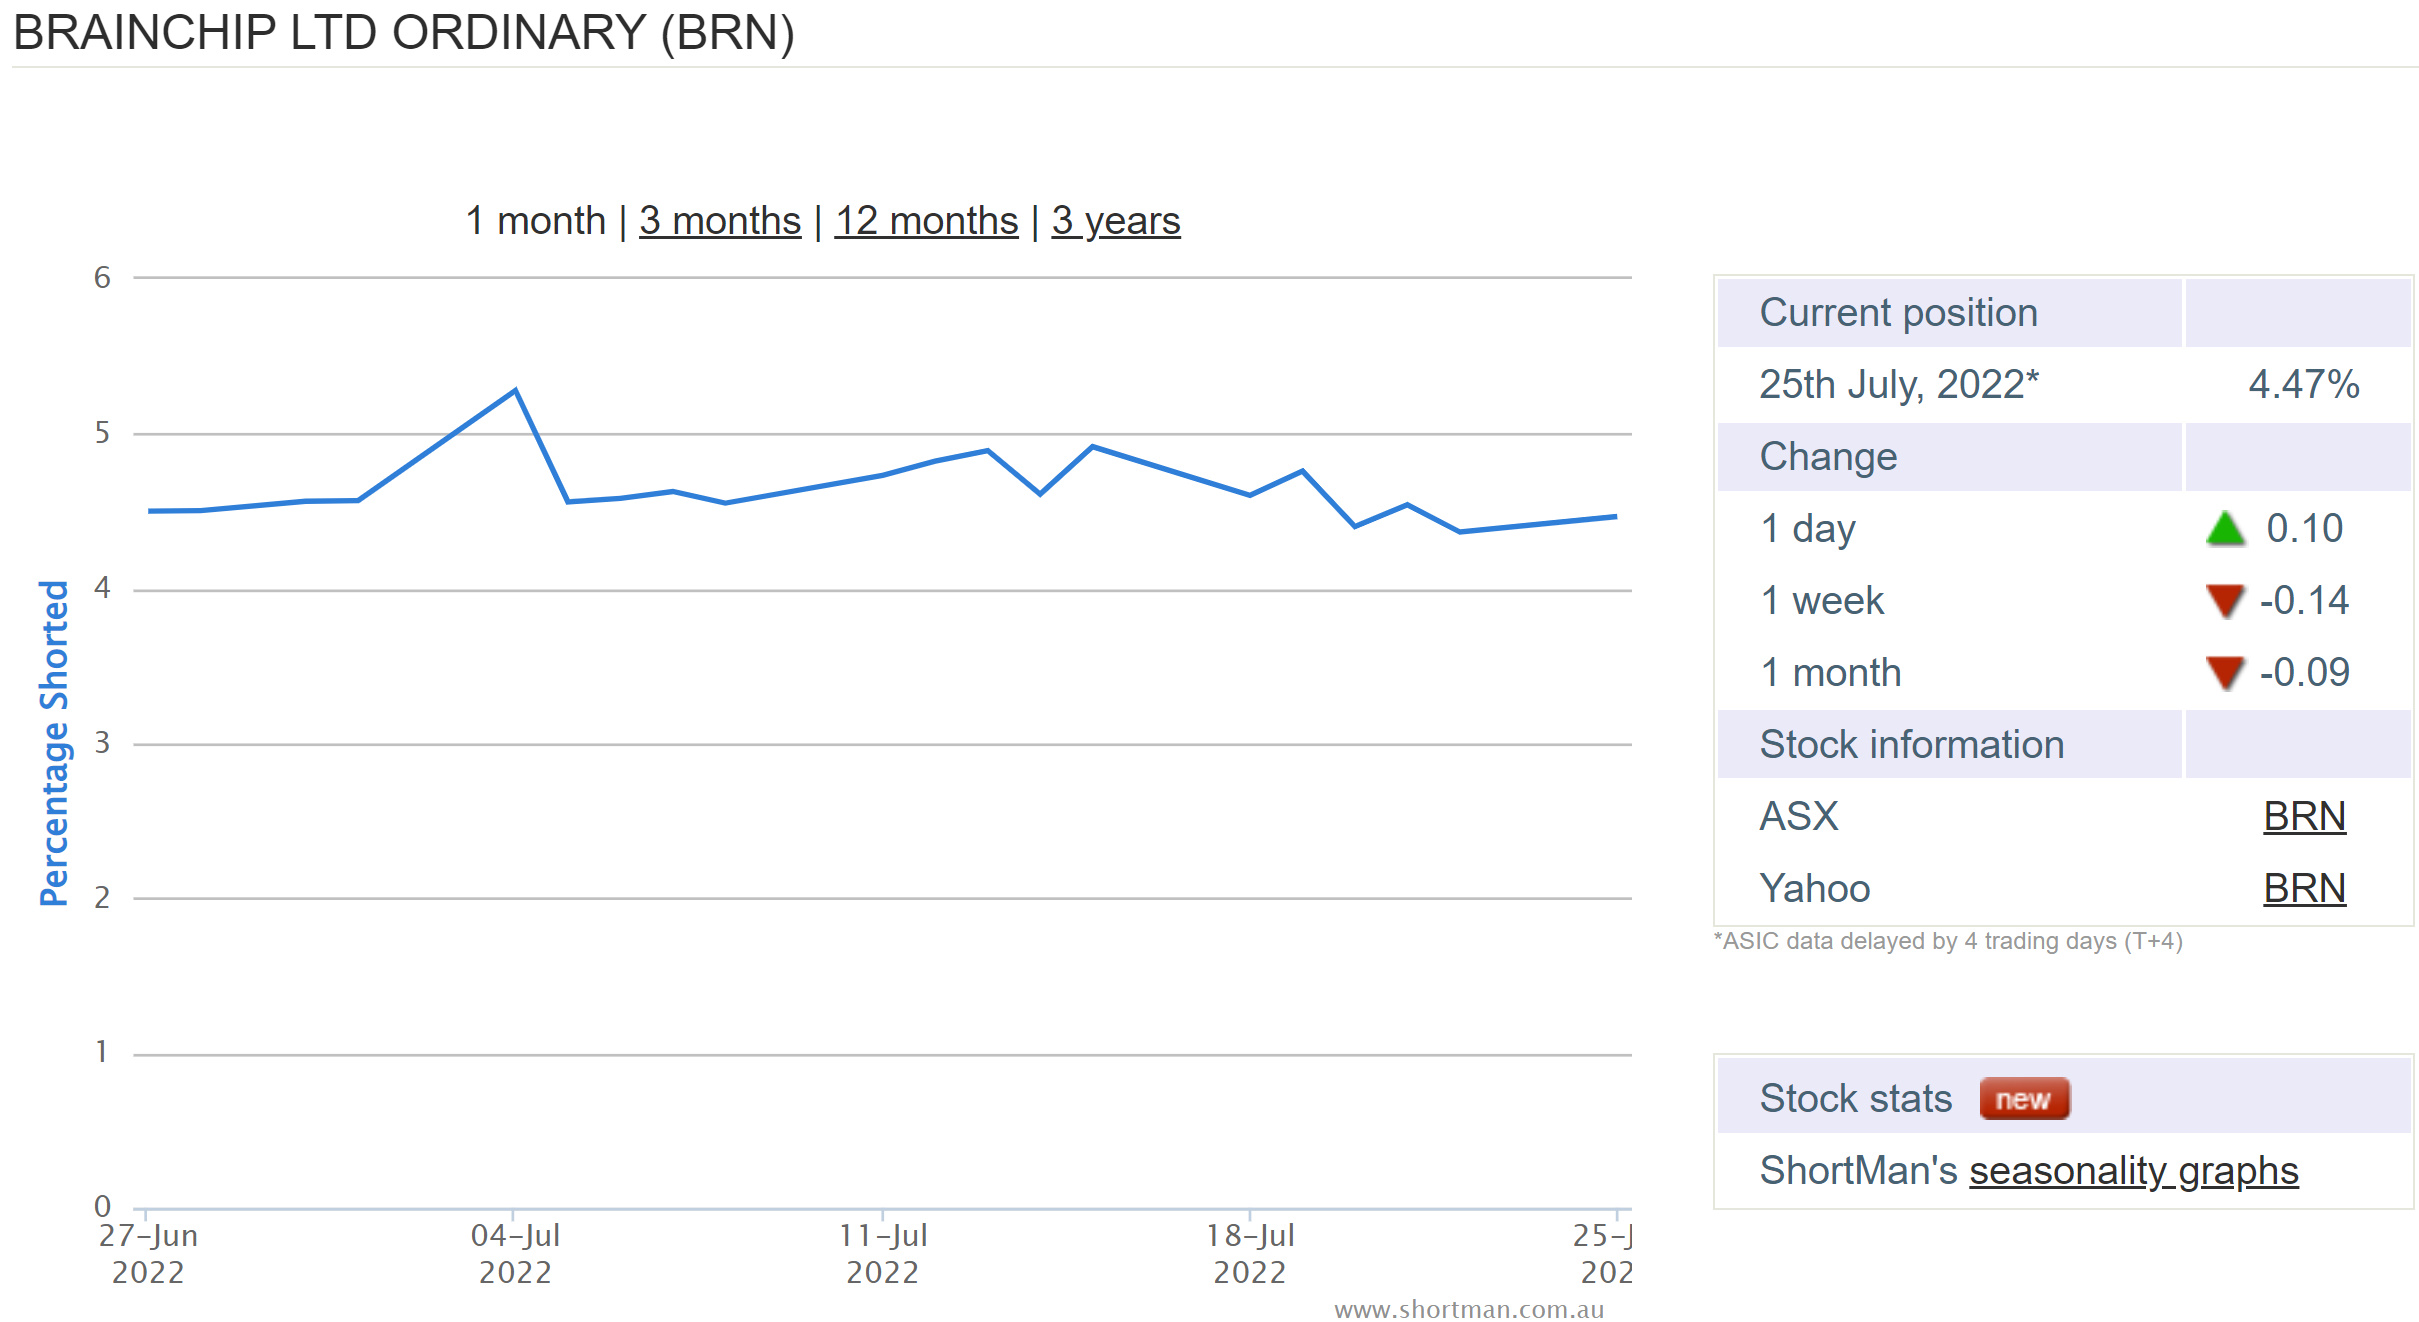
Task: Click the 18-Jul 2022 x-axis label
Action: pos(1249,1254)
